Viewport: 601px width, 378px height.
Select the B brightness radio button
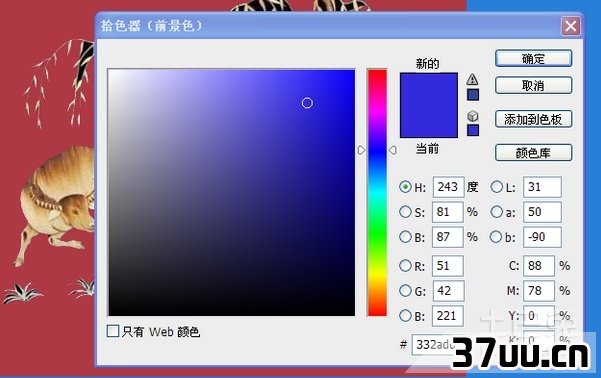pyautogui.click(x=405, y=237)
